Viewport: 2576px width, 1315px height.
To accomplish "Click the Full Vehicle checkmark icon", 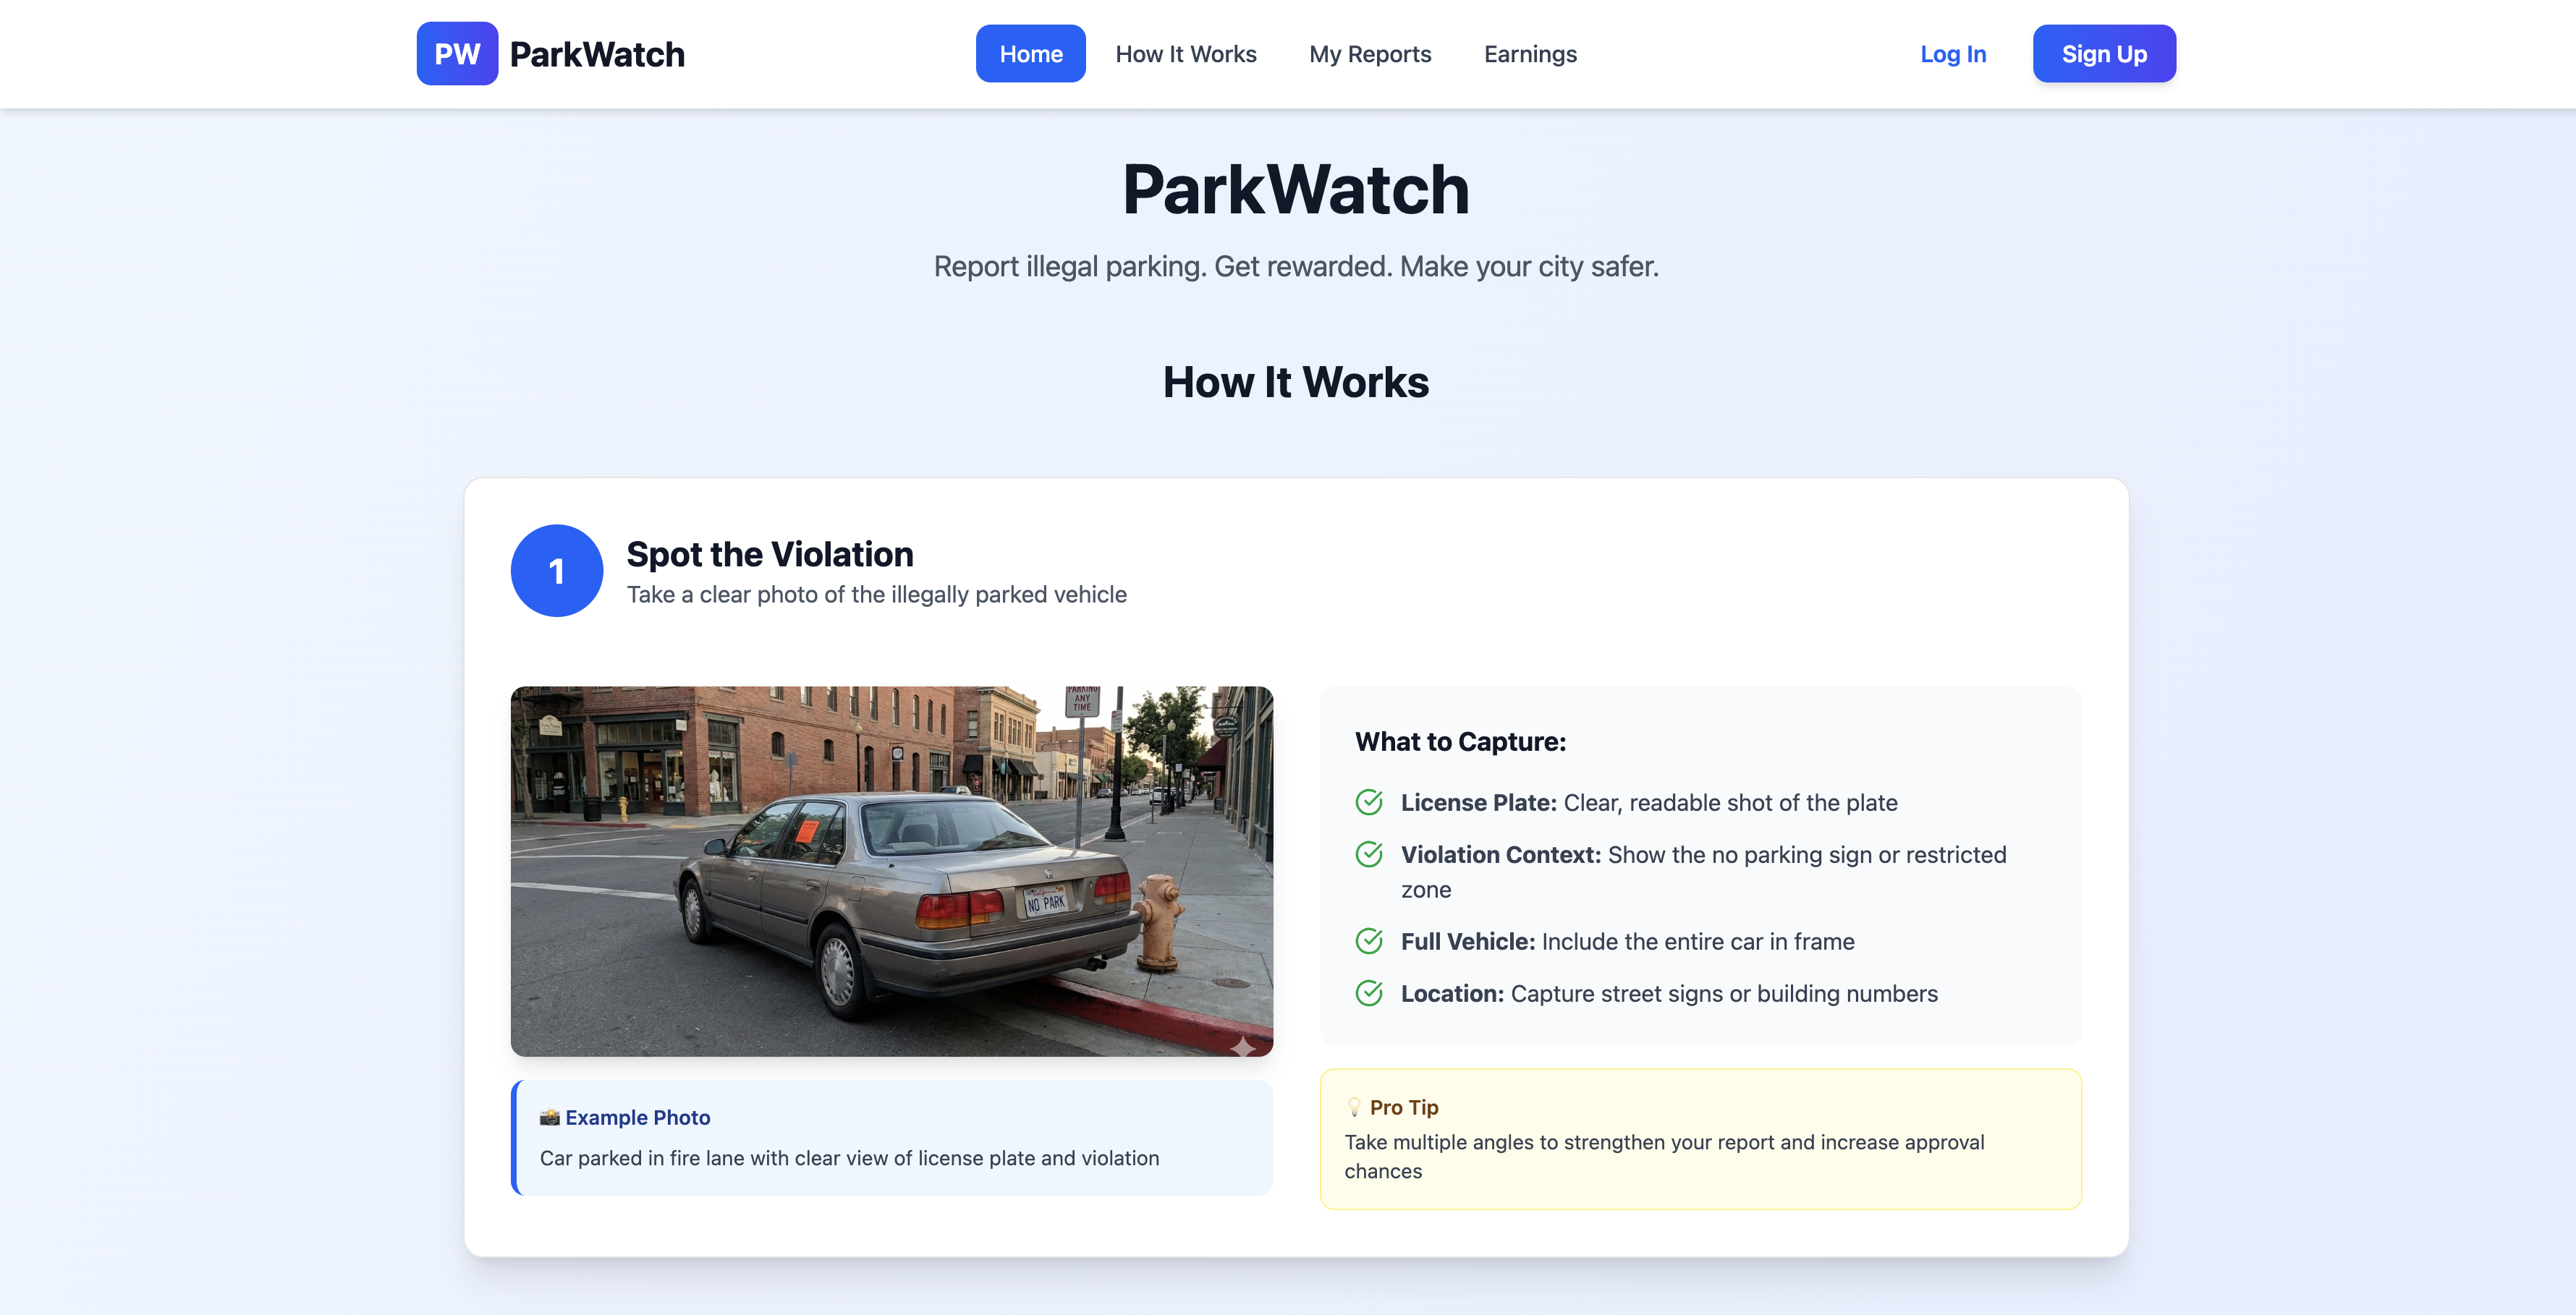I will pyautogui.click(x=1369, y=942).
